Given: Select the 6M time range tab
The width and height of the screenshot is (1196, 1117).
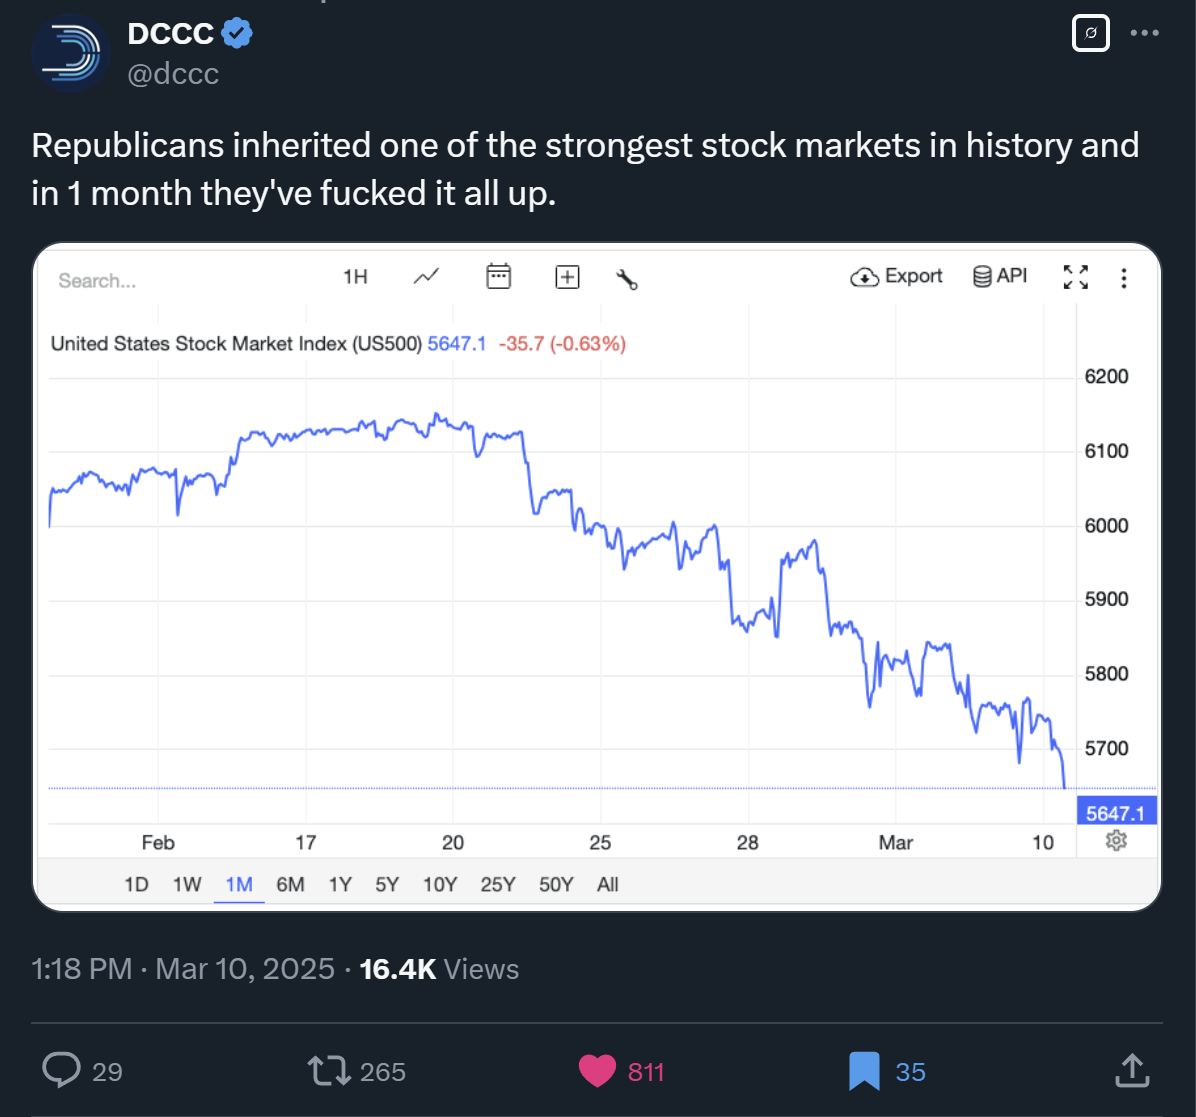Looking at the screenshot, I should click(290, 884).
